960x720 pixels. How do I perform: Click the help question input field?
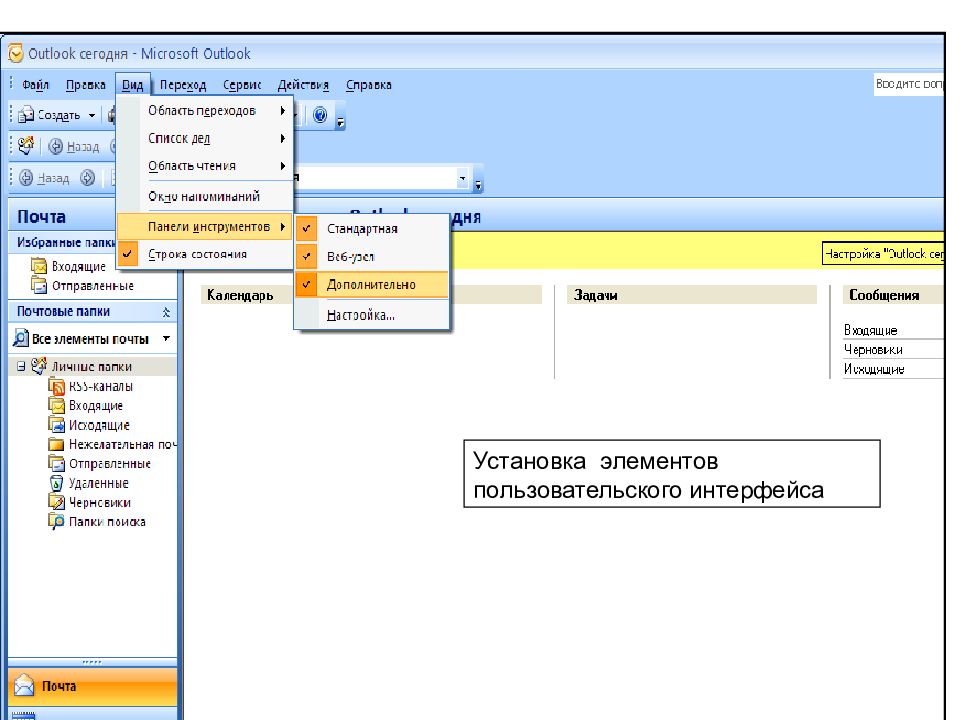909,84
